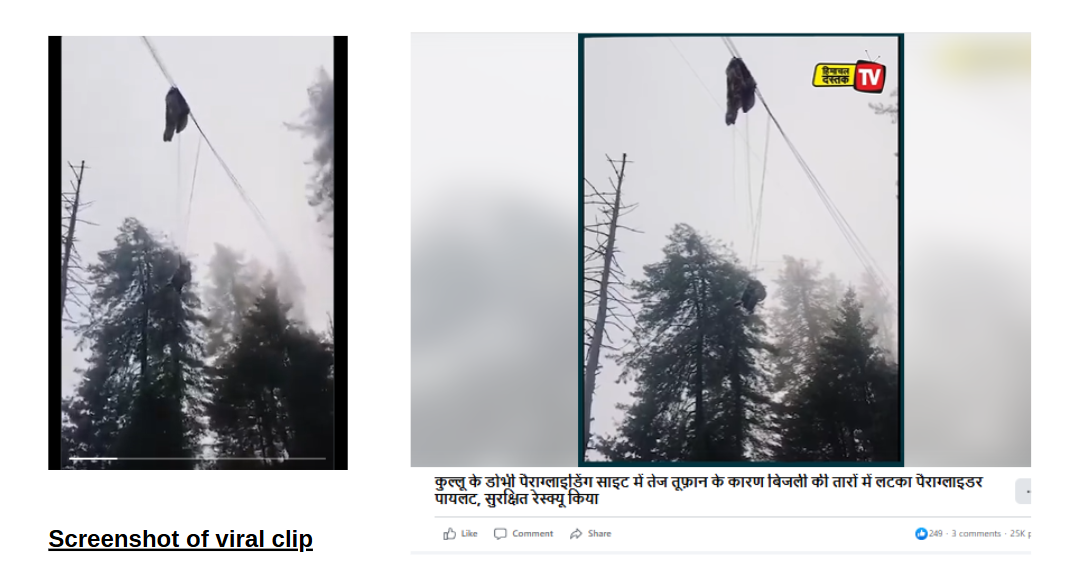
Task: Click the Like thumbs-up icon
Action: pos(449,534)
